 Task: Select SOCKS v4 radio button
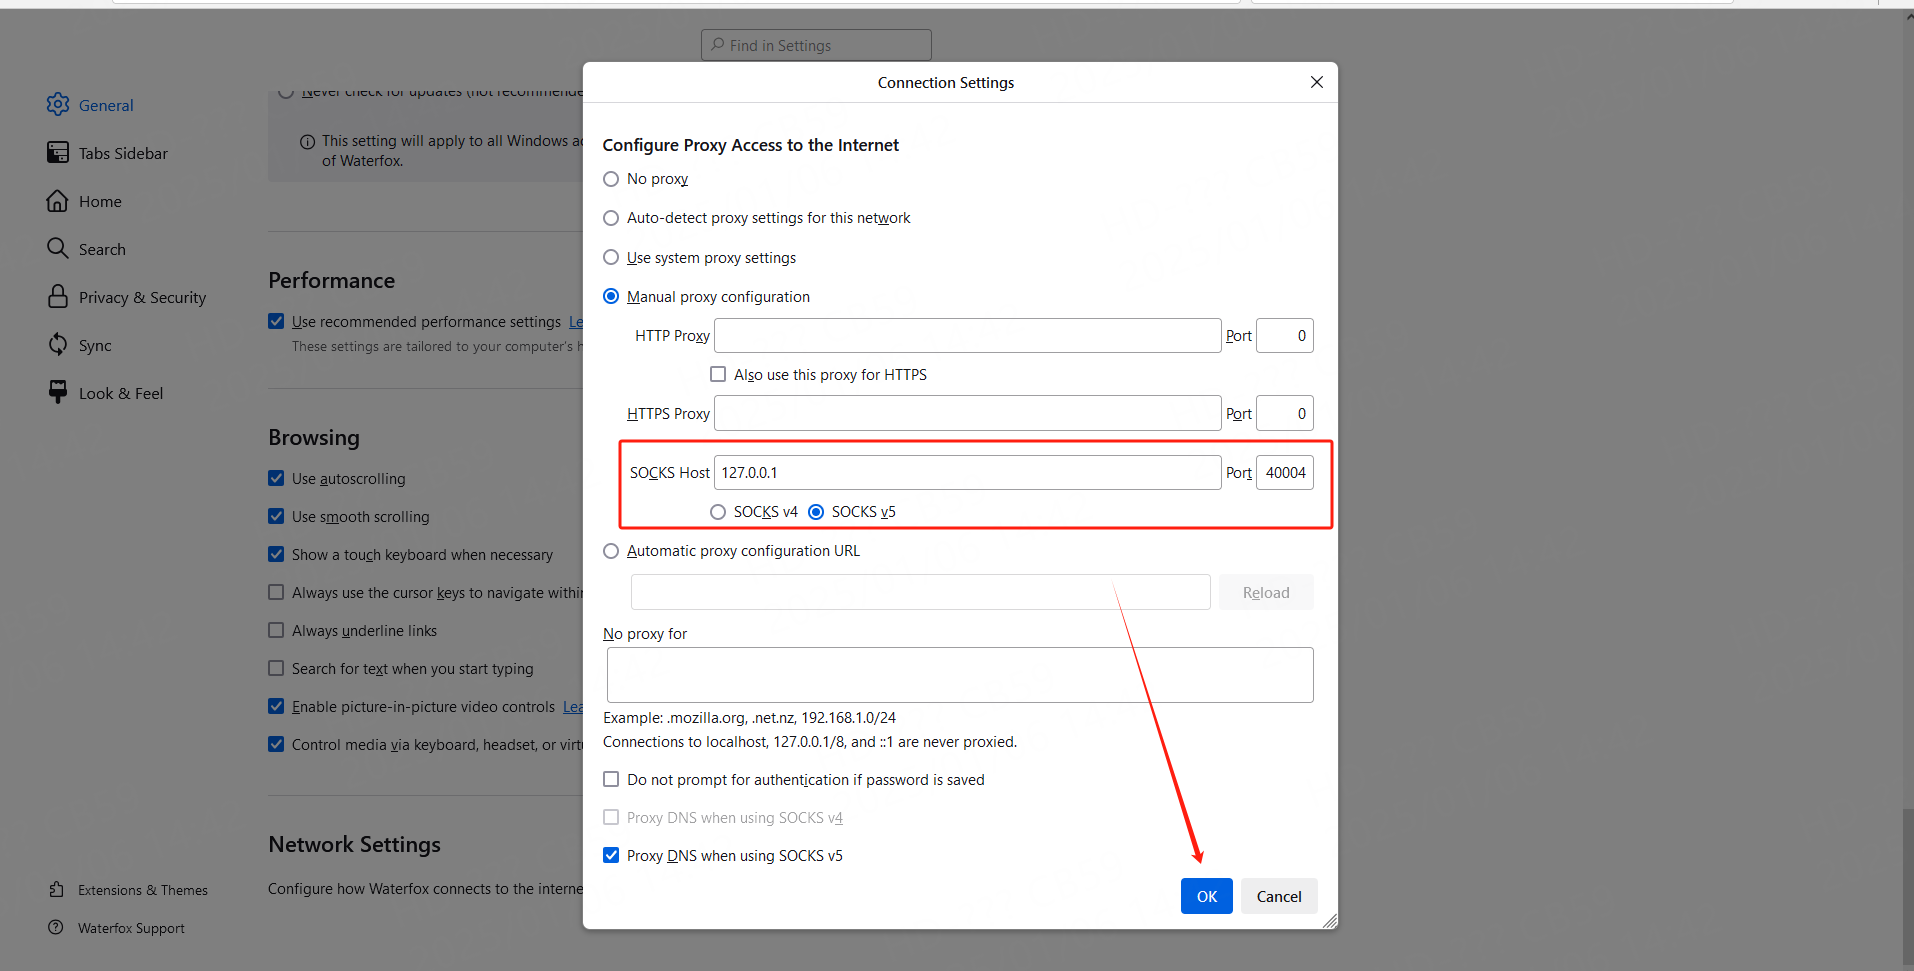pyautogui.click(x=718, y=512)
